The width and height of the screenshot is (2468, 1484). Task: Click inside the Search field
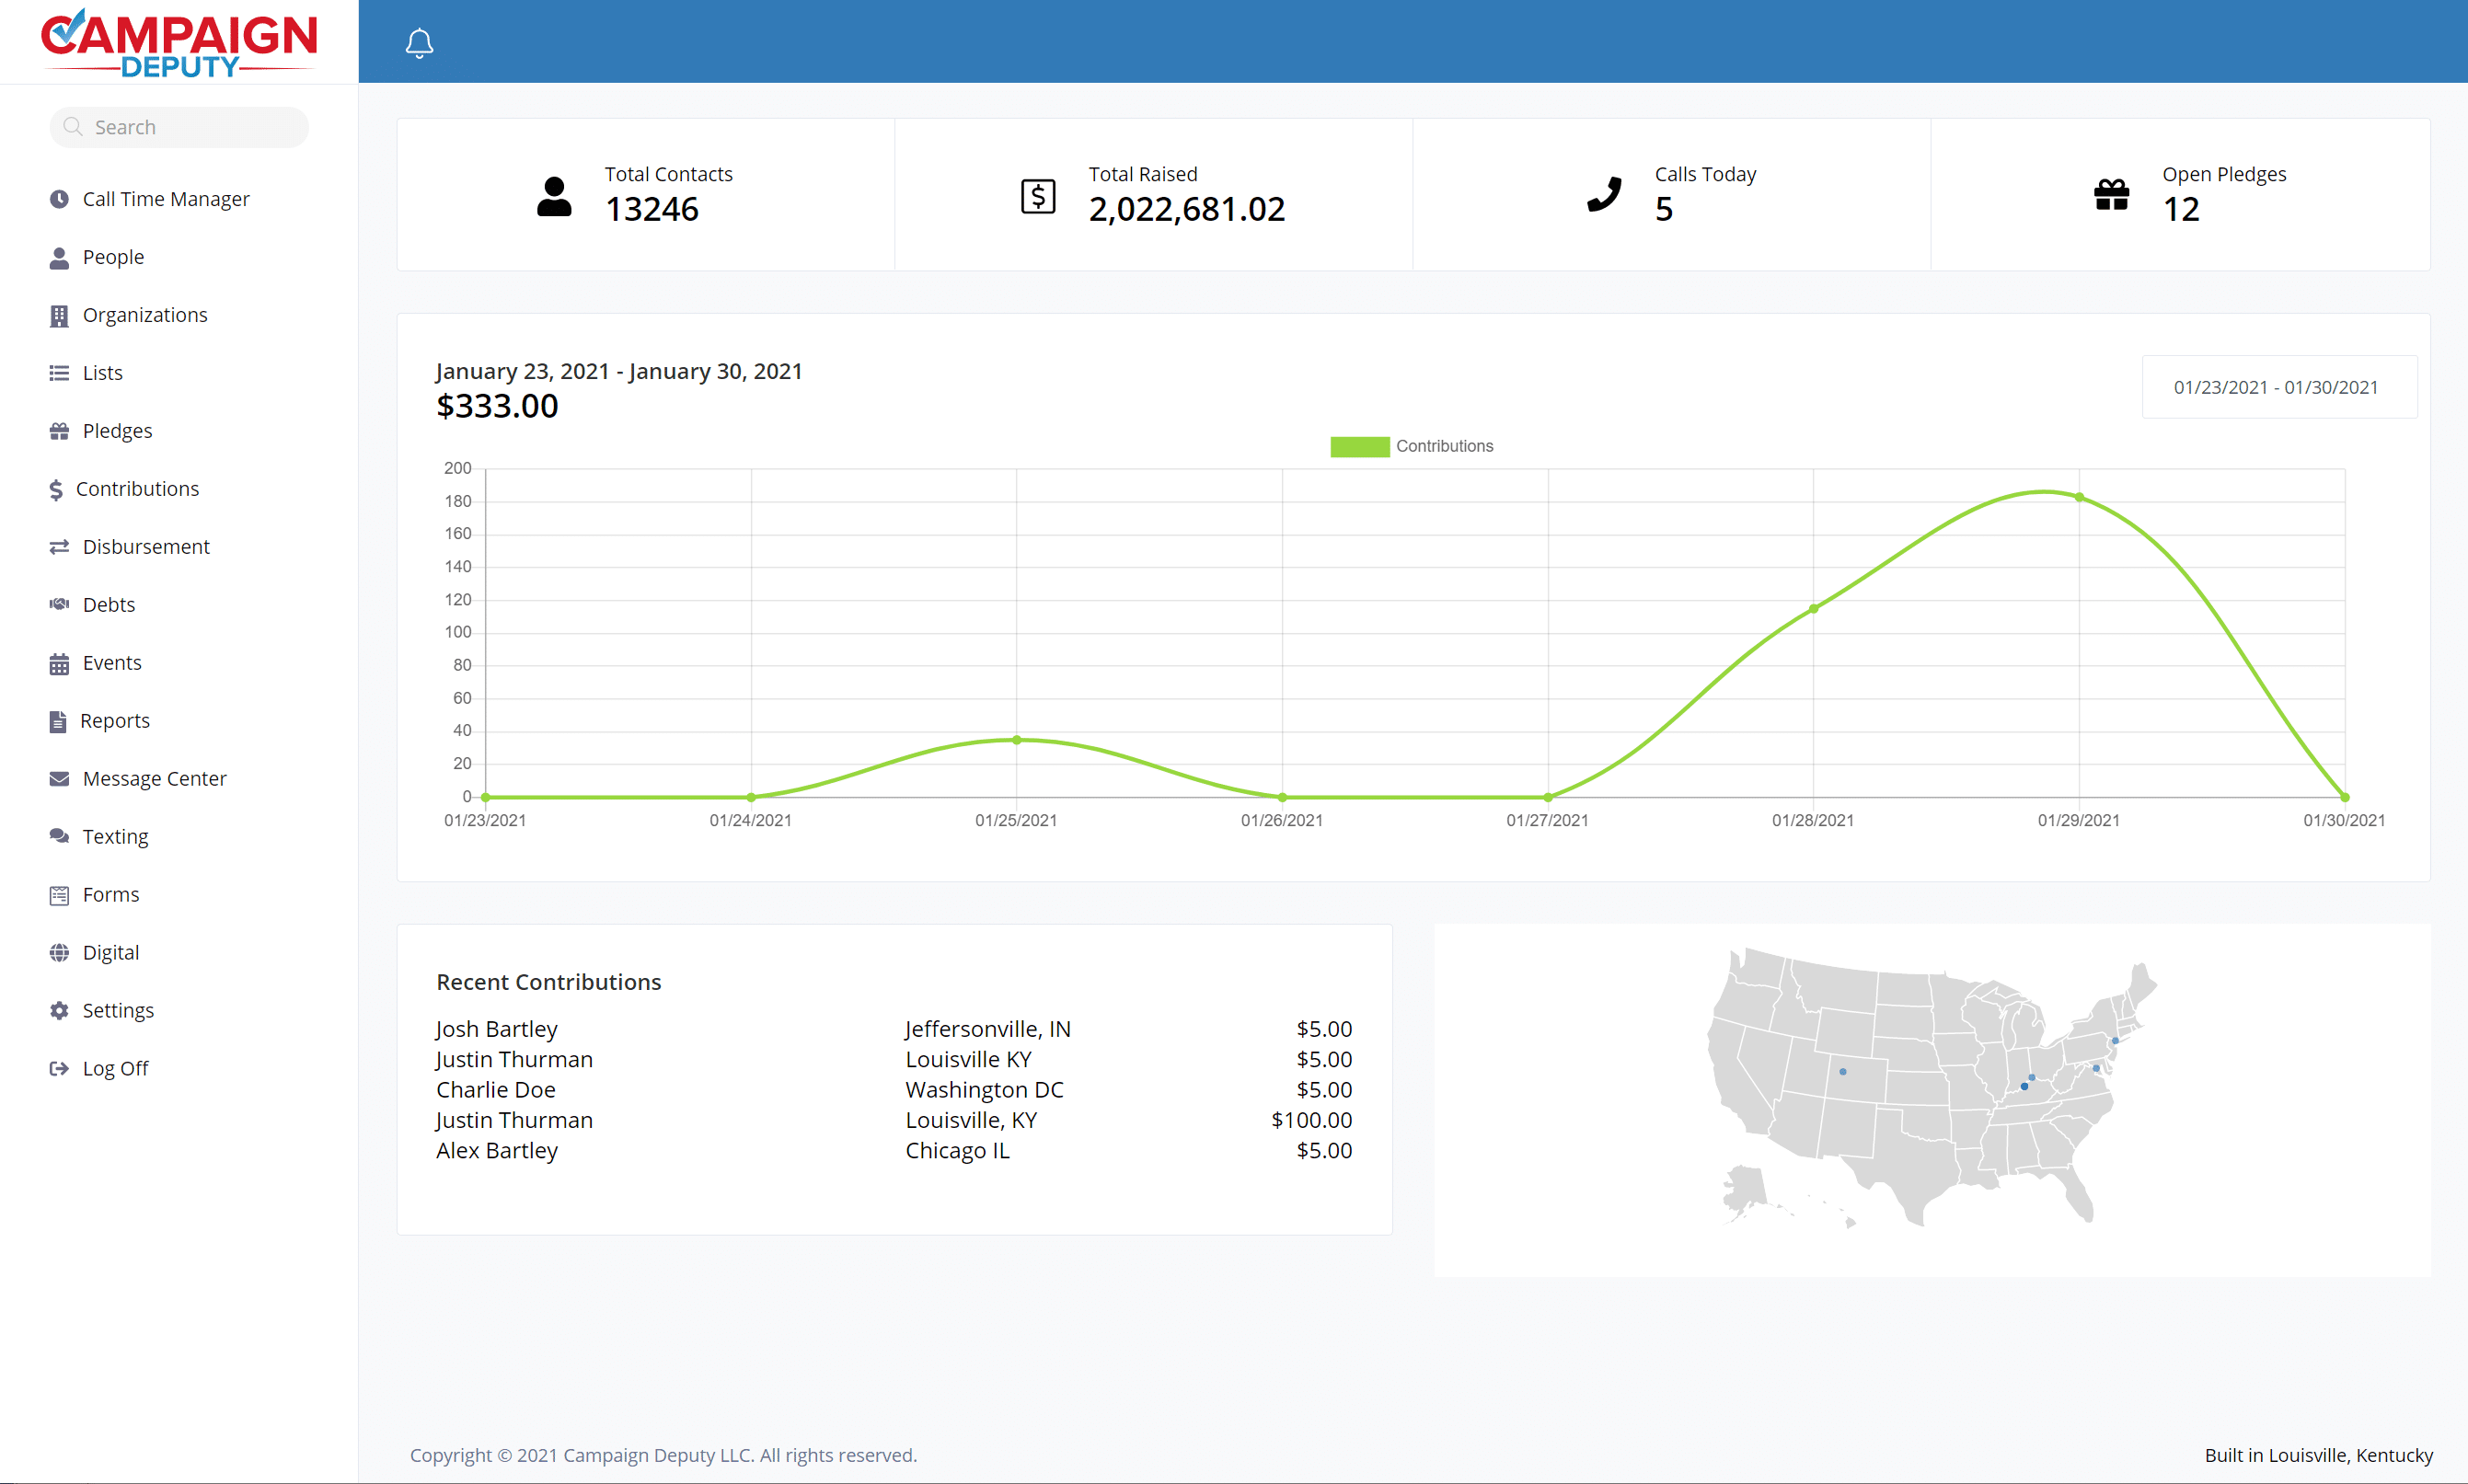pyautogui.click(x=179, y=127)
